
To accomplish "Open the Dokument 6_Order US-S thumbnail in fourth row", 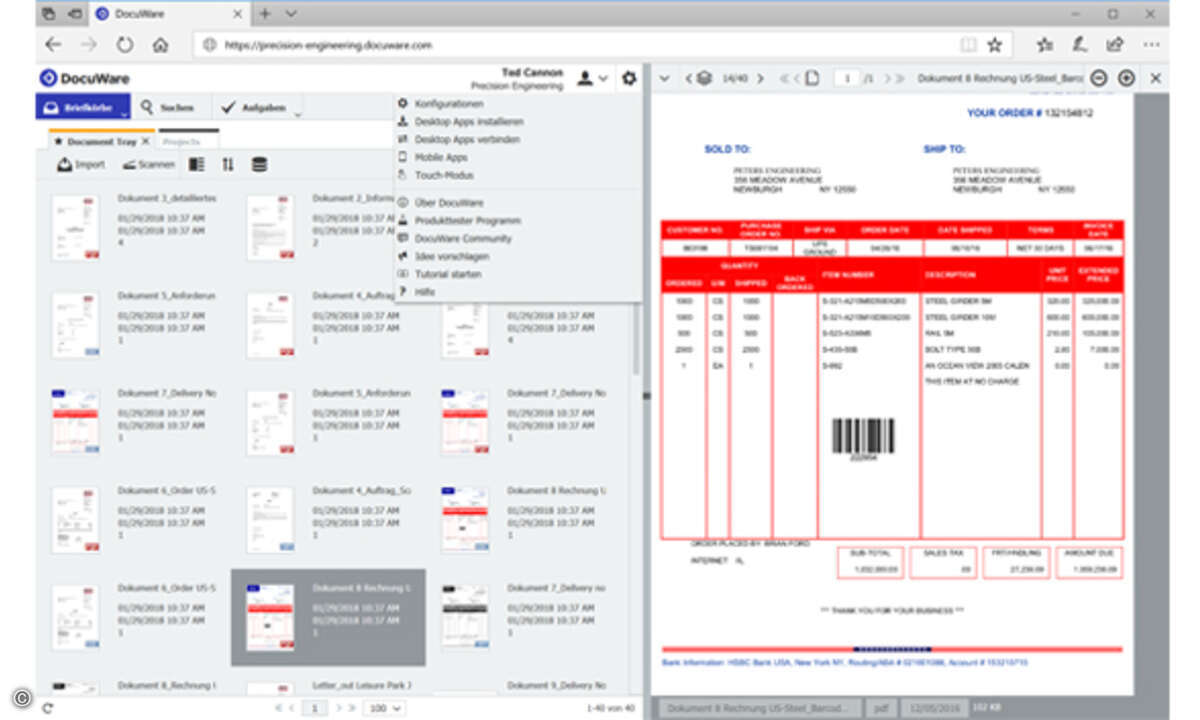I will [x=75, y=520].
